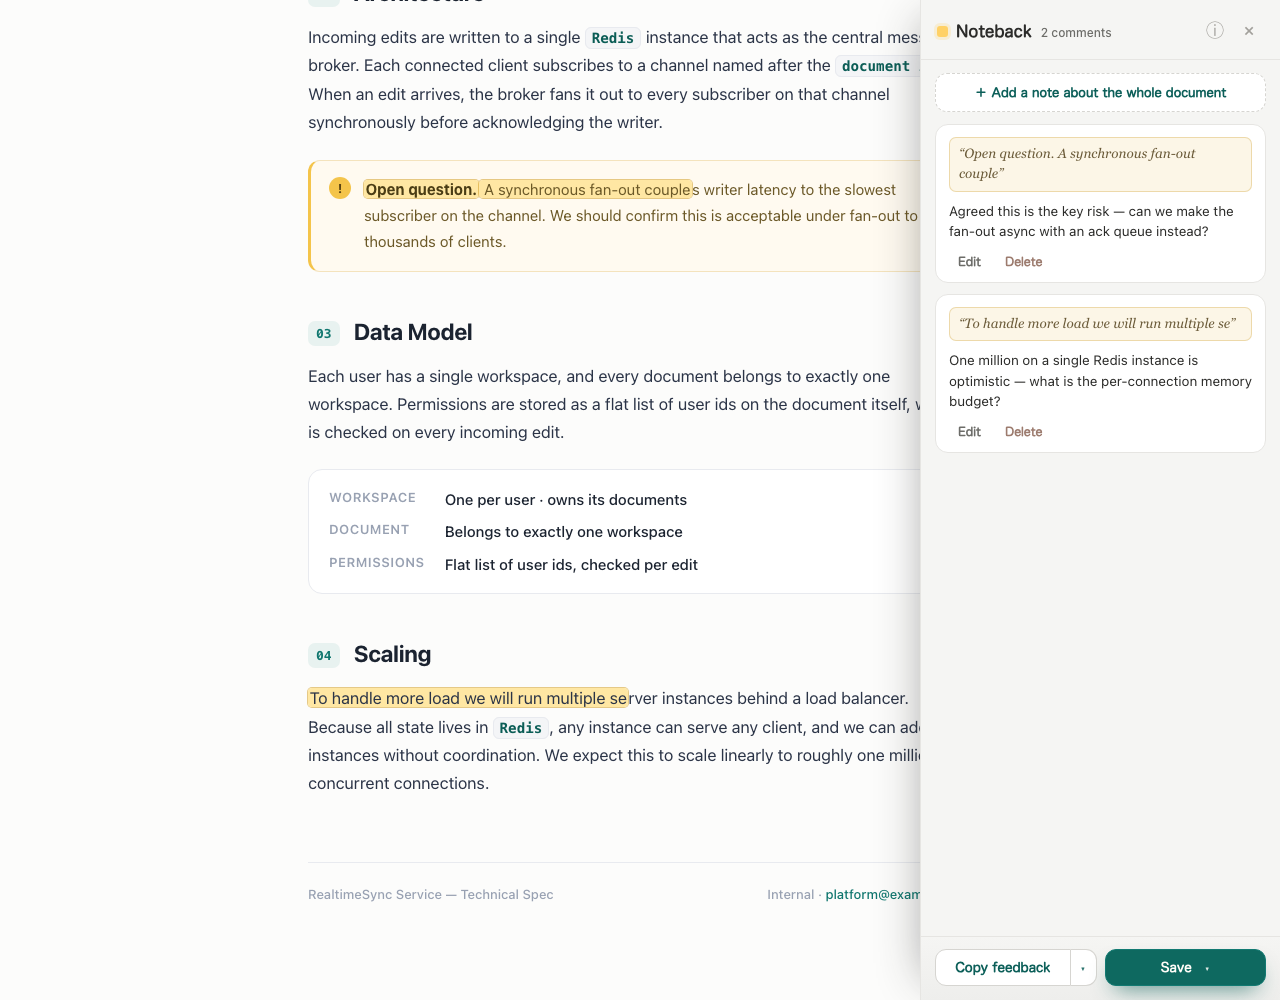This screenshot has height=1000, width=1280.
Task: Click highlighted "Open question." label
Action: [x=420, y=190]
